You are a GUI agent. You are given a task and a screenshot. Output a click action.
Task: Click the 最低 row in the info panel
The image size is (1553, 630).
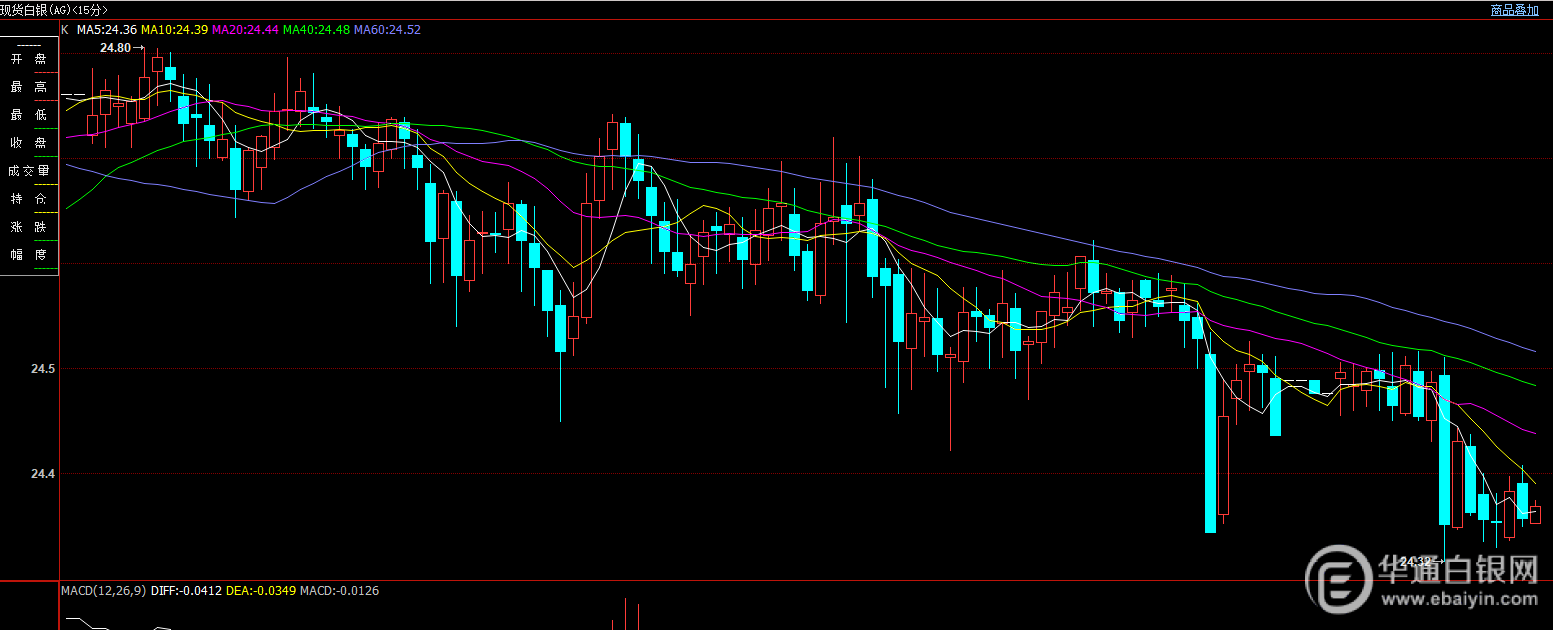click(28, 115)
